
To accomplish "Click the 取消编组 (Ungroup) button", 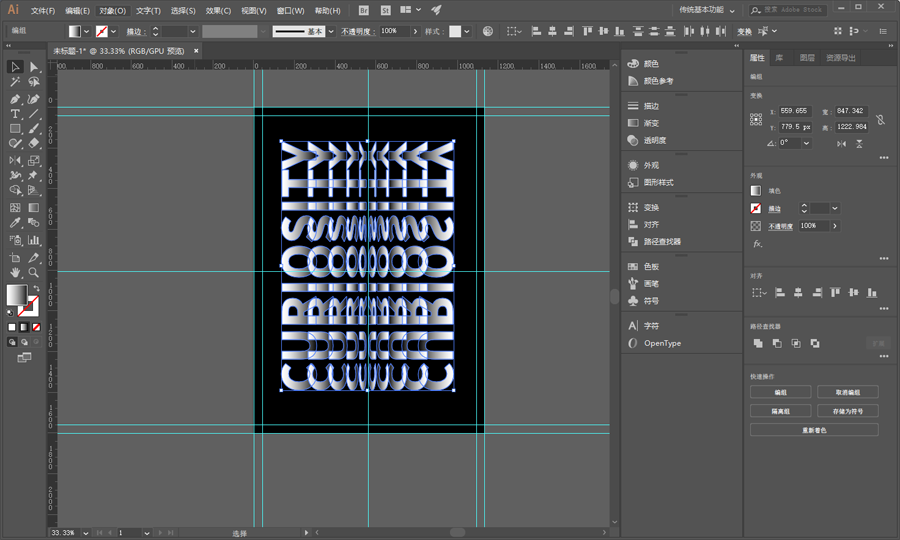I will (847, 392).
